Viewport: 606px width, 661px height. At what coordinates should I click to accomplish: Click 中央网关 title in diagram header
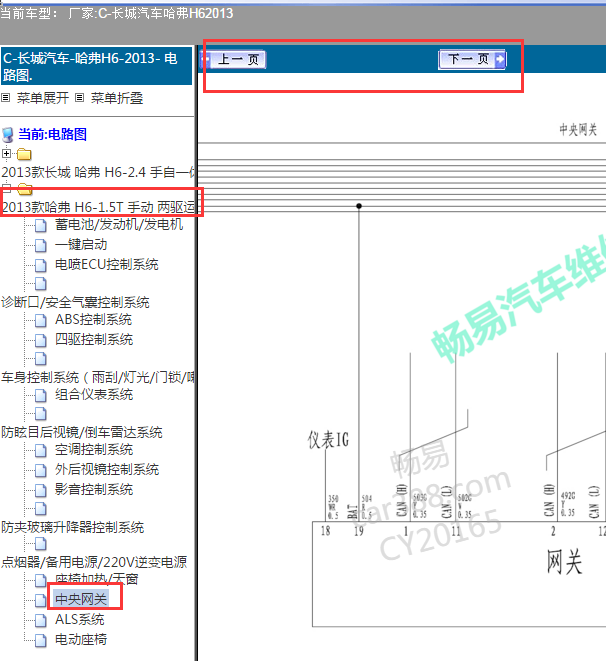point(578,129)
